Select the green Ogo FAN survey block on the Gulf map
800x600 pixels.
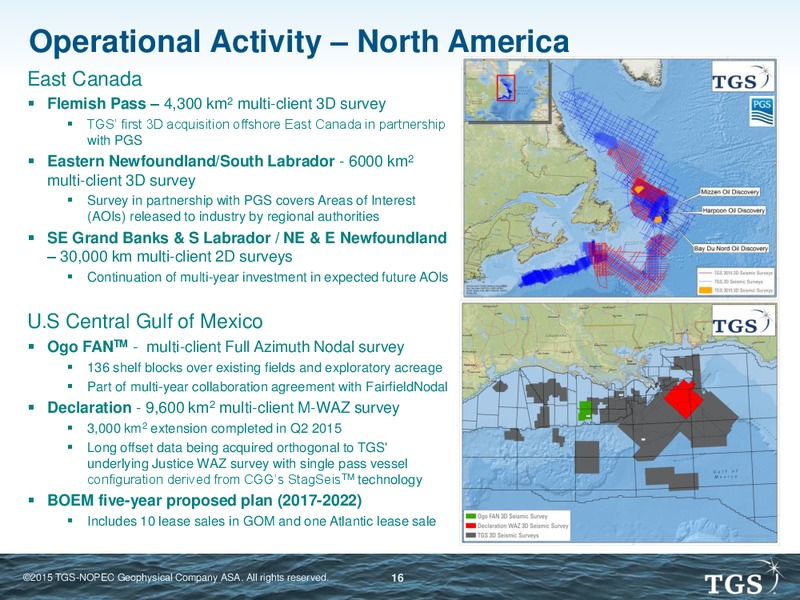point(585,410)
